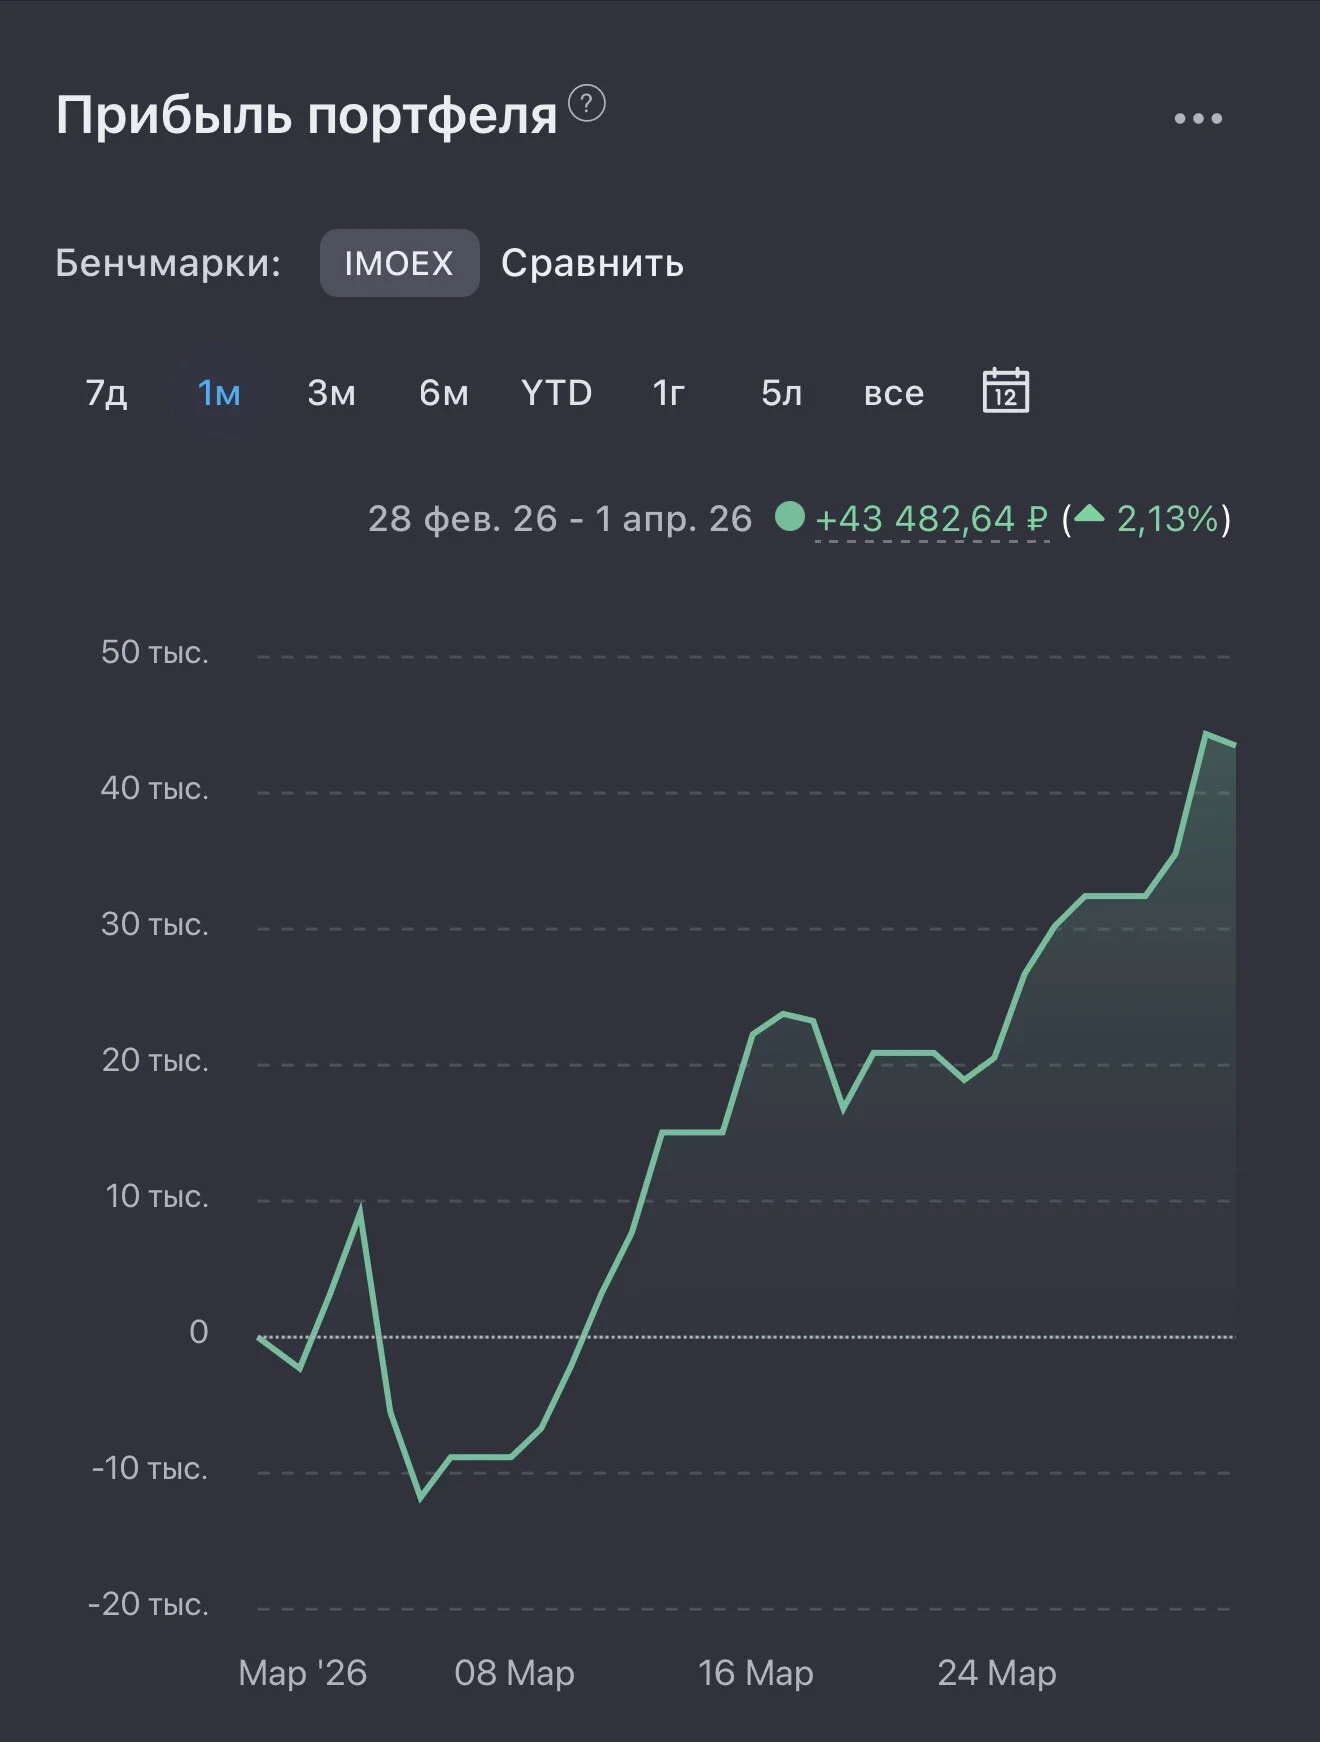1320x1742 pixels.
Task: Open the calendar date range picker
Action: [1006, 390]
